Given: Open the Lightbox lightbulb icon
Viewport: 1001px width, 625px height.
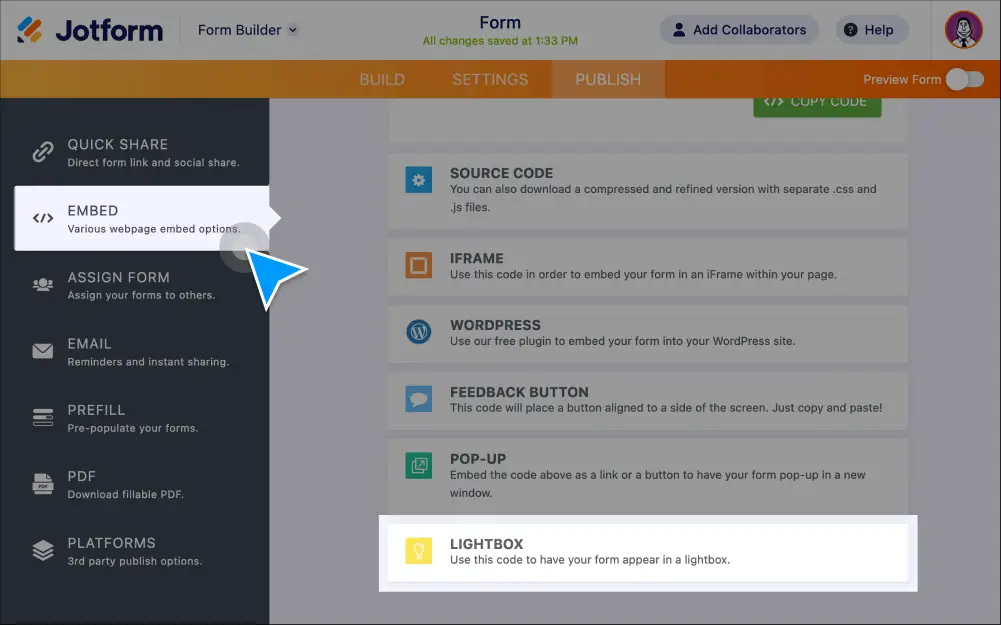Looking at the screenshot, I should (421, 551).
